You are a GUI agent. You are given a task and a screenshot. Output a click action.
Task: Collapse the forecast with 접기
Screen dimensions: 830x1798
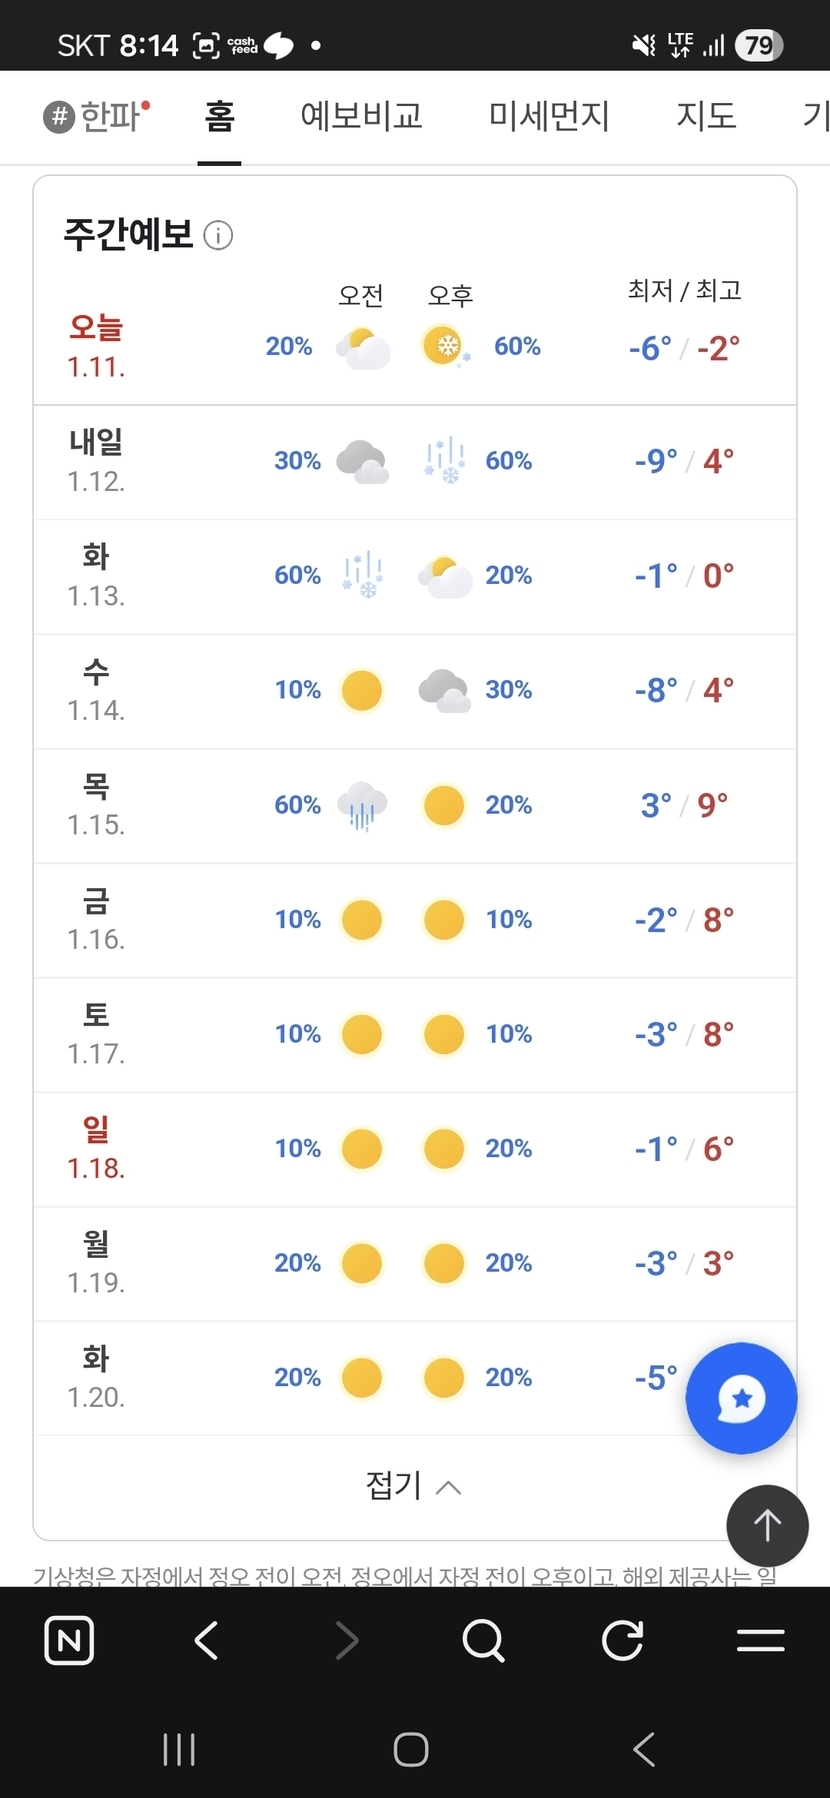pyautogui.click(x=413, y=1486)
